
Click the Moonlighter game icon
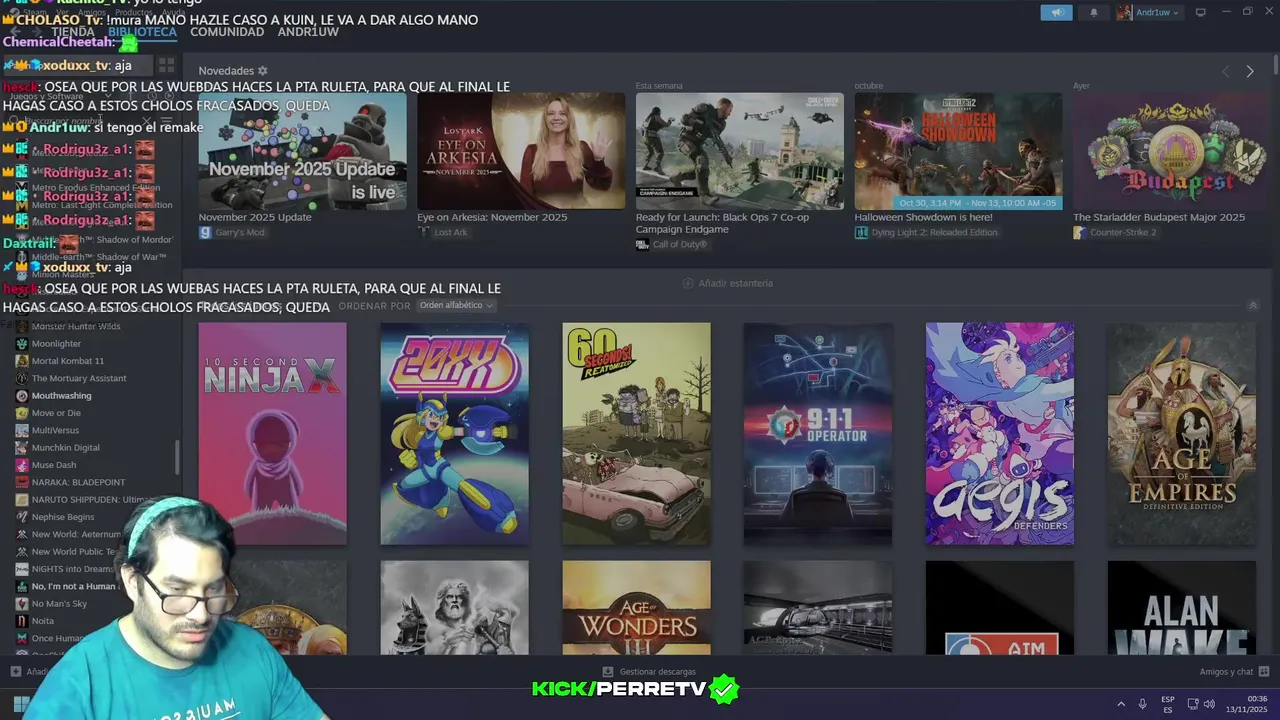(22, 343)
